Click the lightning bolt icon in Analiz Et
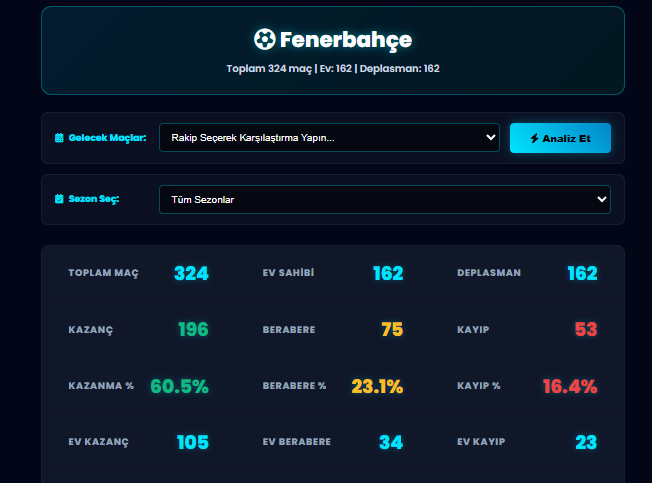 535,138
